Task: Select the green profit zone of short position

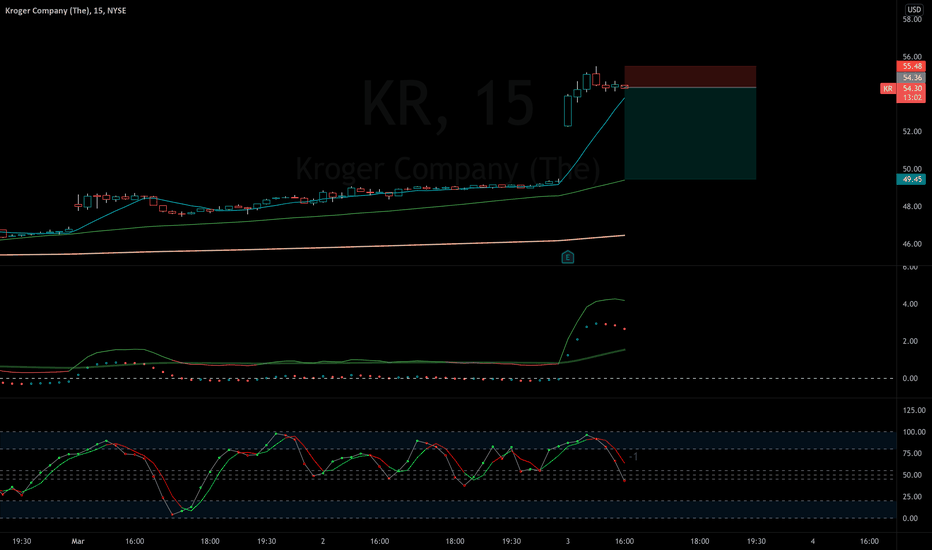Action: (x=690, y=134)
